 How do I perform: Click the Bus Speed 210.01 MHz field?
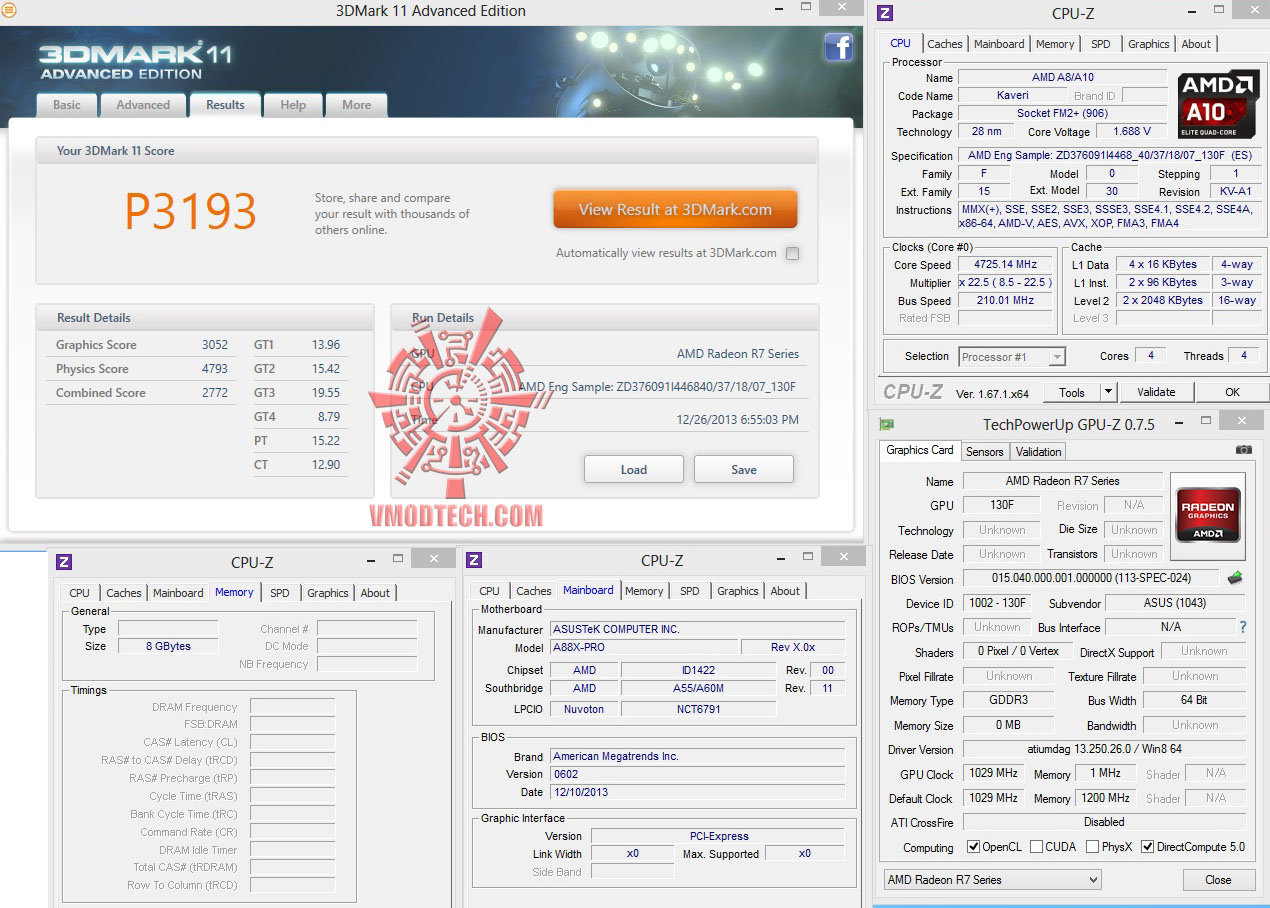tap(1005, 301)
